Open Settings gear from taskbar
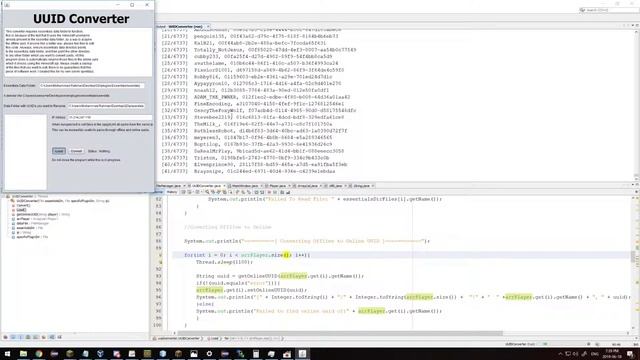This screenshot has height=360, width=640. tap(209, 354)
